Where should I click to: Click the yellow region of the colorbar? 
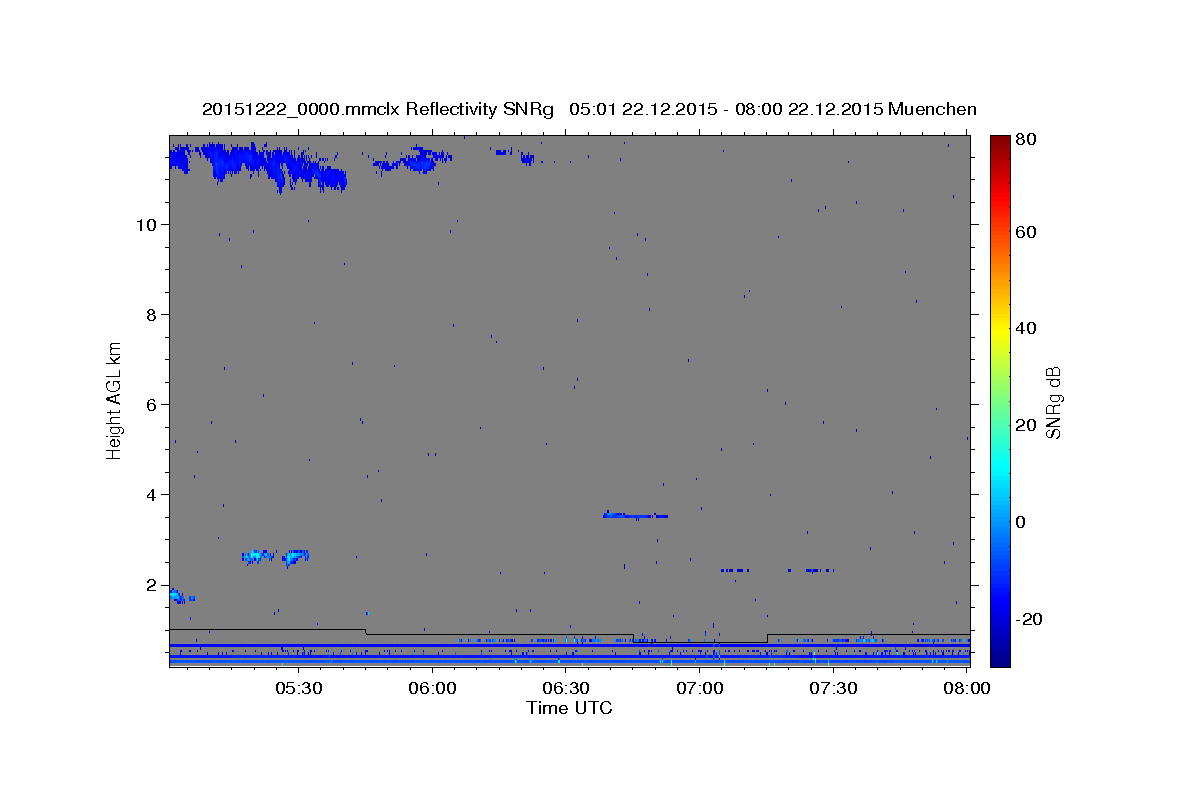pyautogui.click(x=1000, y=328)
